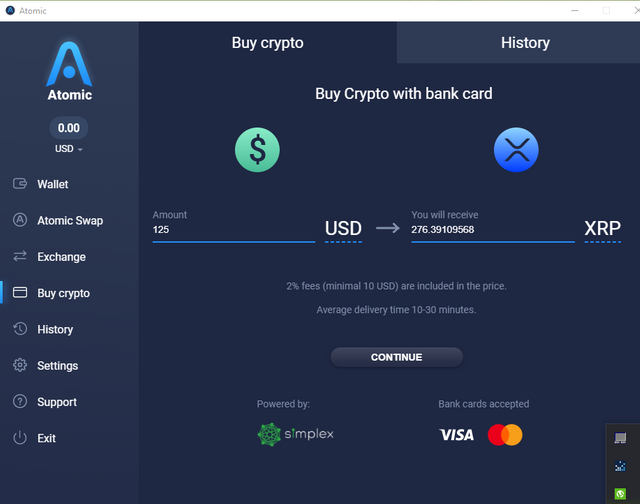Switch to the Buy crypto top tab
640x504 pixels.
[268, 43]
